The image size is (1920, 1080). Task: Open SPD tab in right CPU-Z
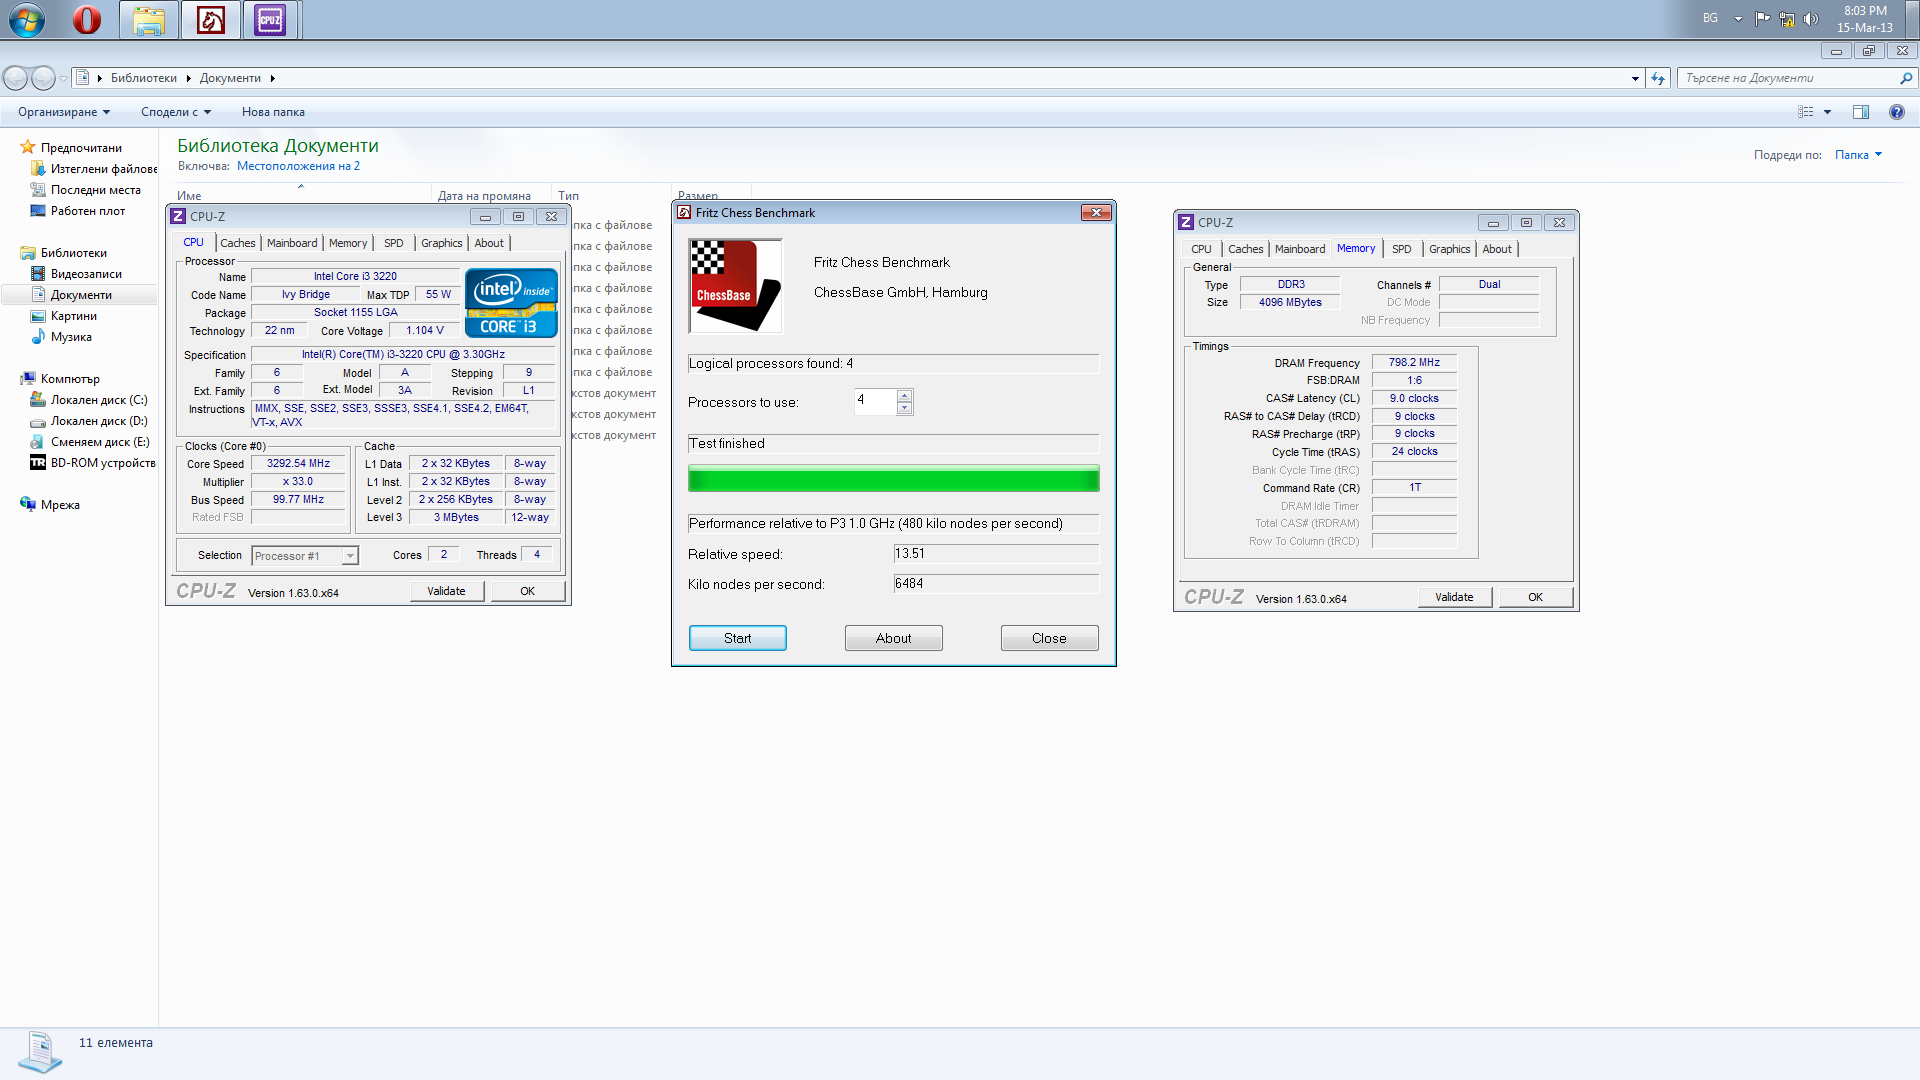[x=1402, y=249]
